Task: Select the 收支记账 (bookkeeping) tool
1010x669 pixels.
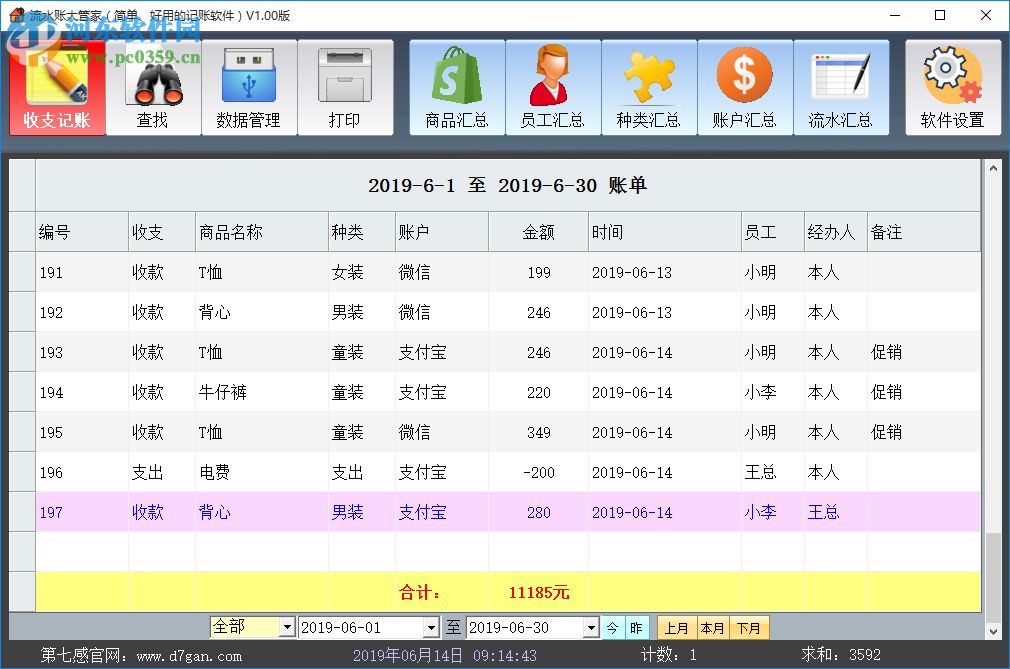Action: pos(57,88)
